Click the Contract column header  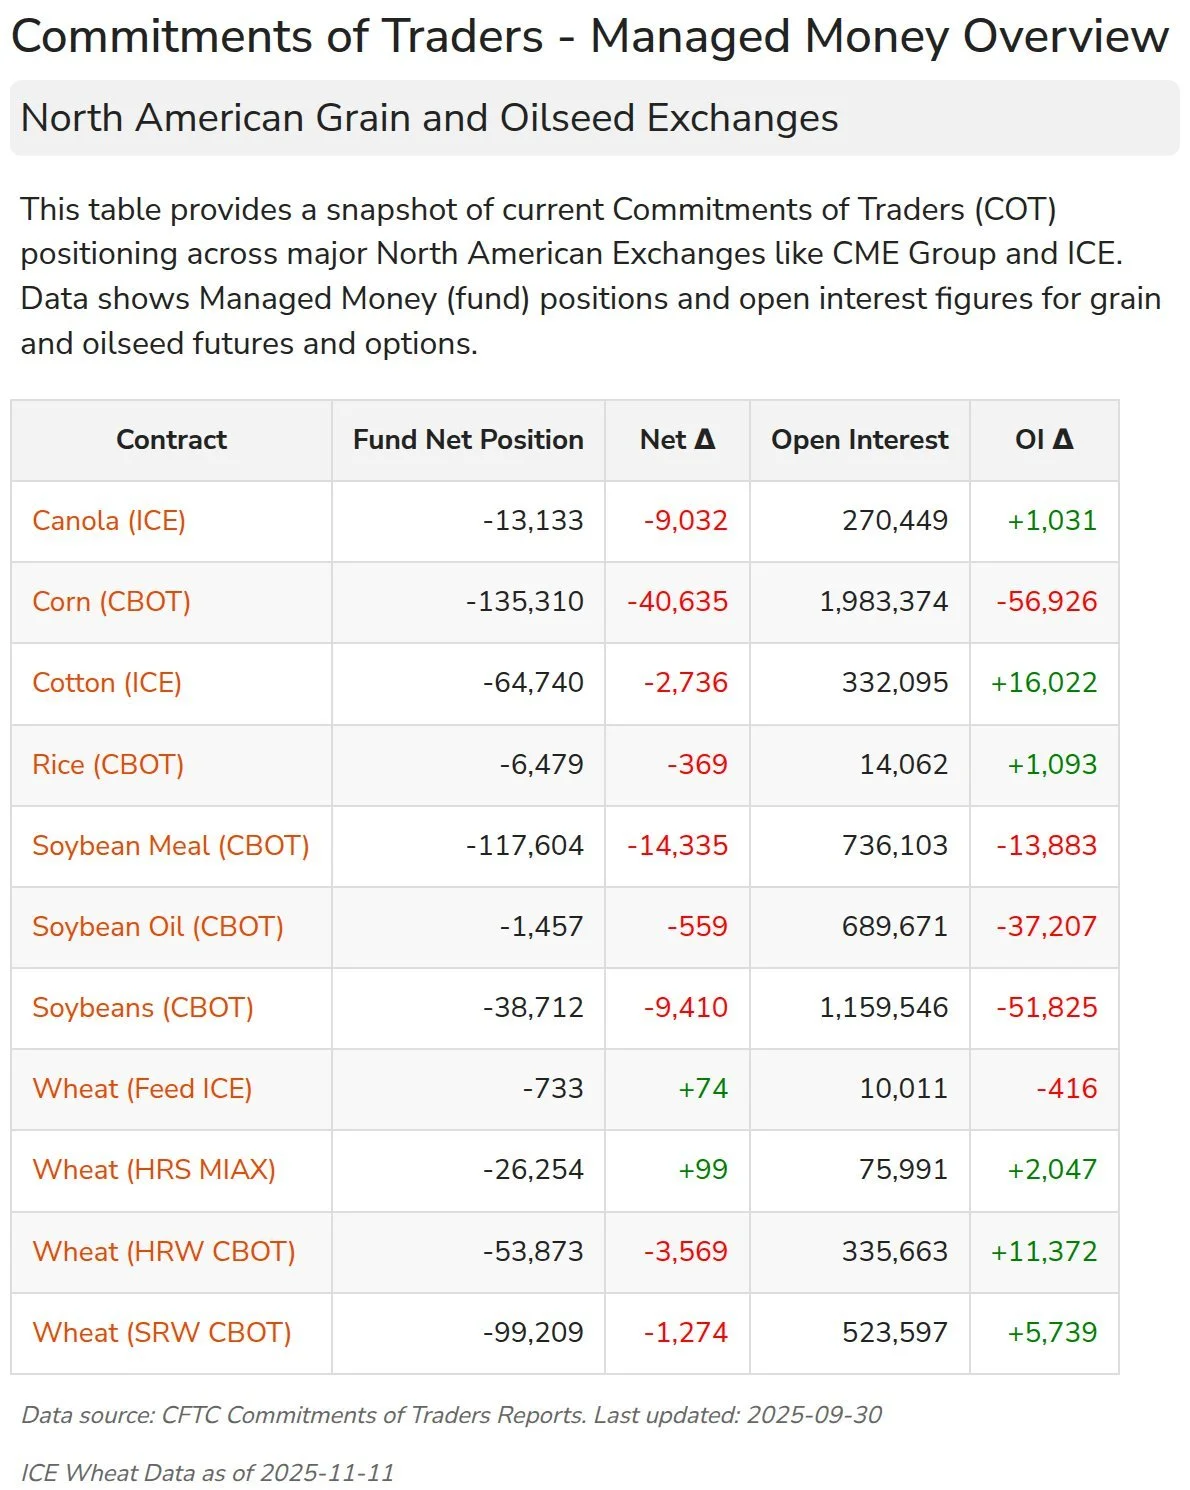pyautogui.click(x=171, y=440)
